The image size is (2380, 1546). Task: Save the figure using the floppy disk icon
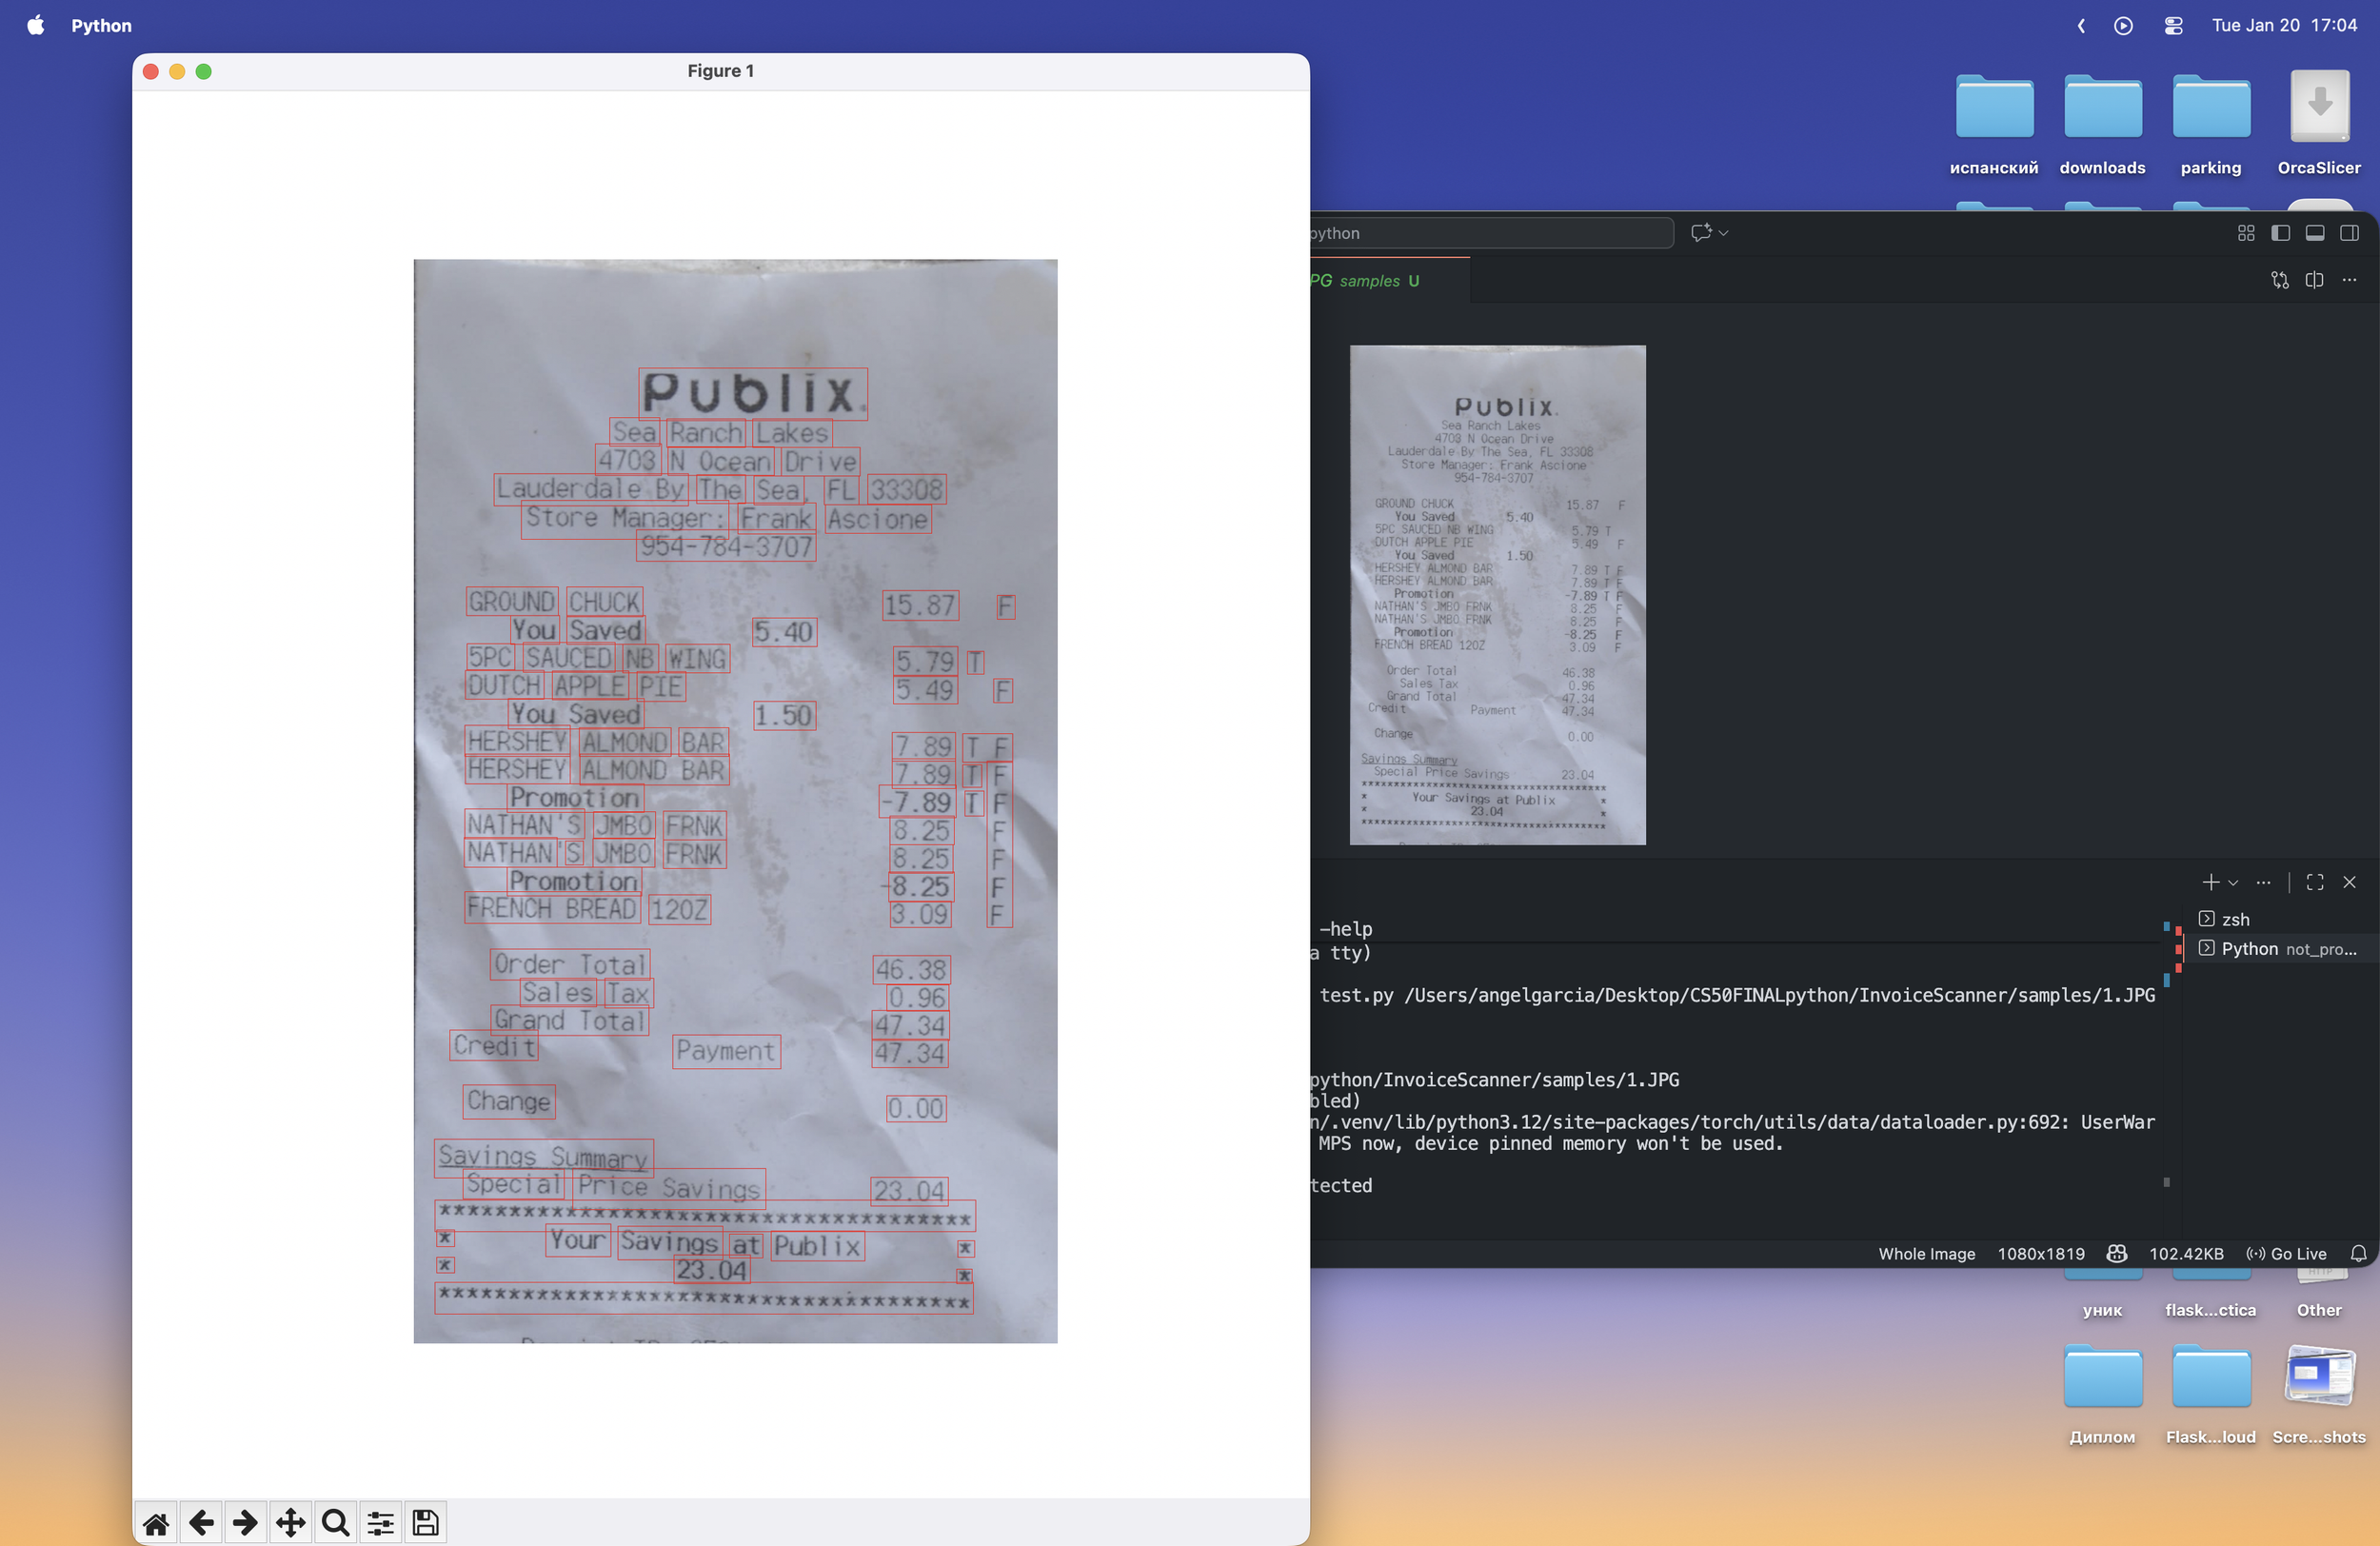[x=424, y=1522]
